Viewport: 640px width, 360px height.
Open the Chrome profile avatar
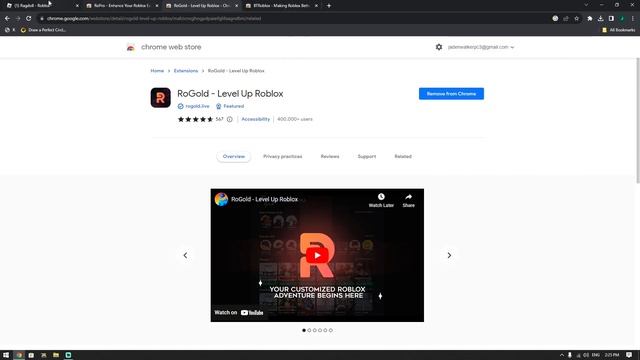coord(622,18)
